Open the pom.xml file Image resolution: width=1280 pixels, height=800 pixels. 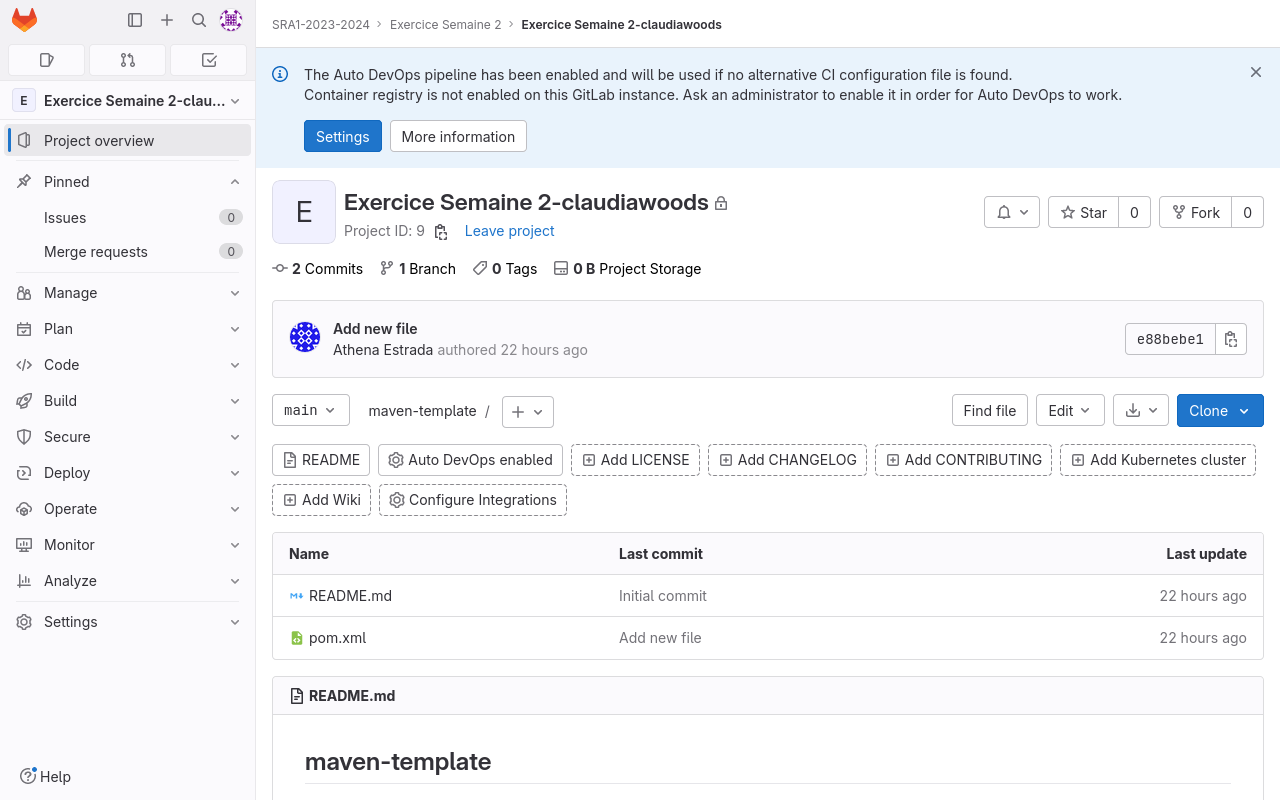coord(337,637)
